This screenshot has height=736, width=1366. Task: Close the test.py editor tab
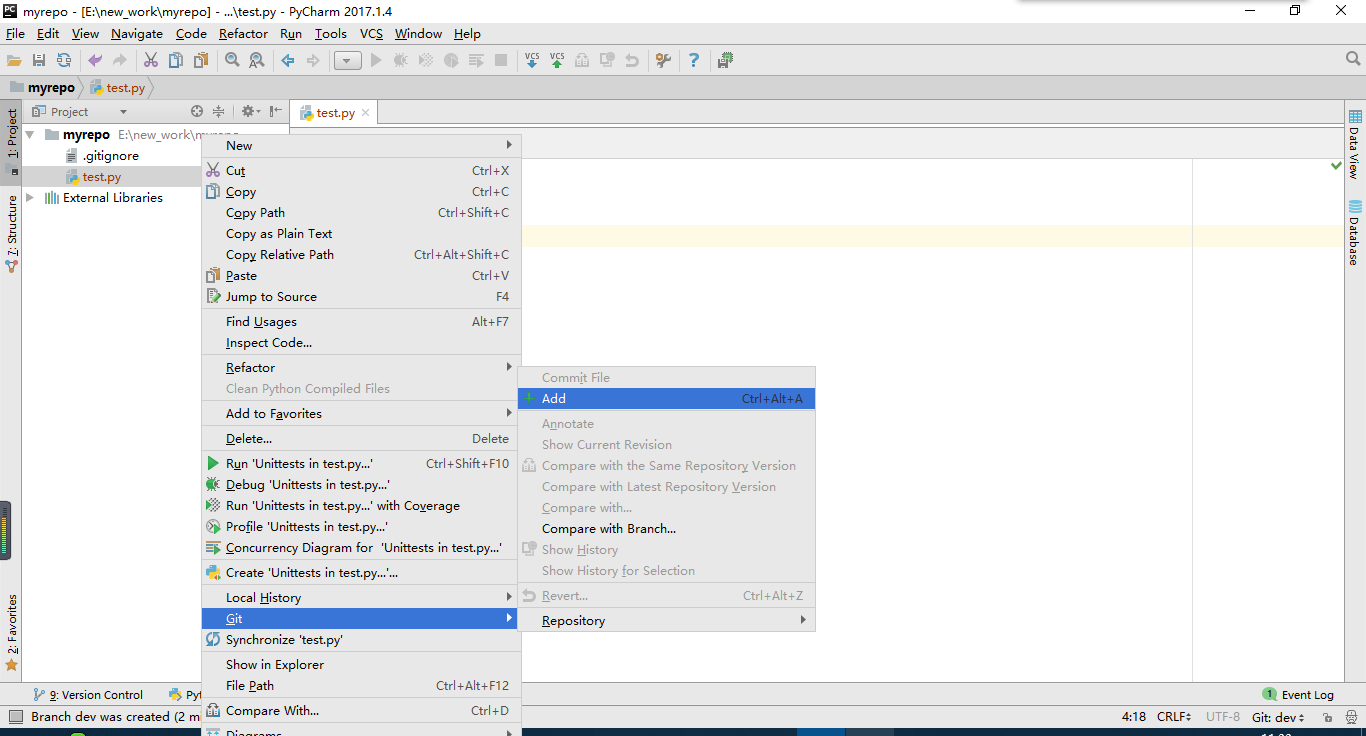pos(366,112)
